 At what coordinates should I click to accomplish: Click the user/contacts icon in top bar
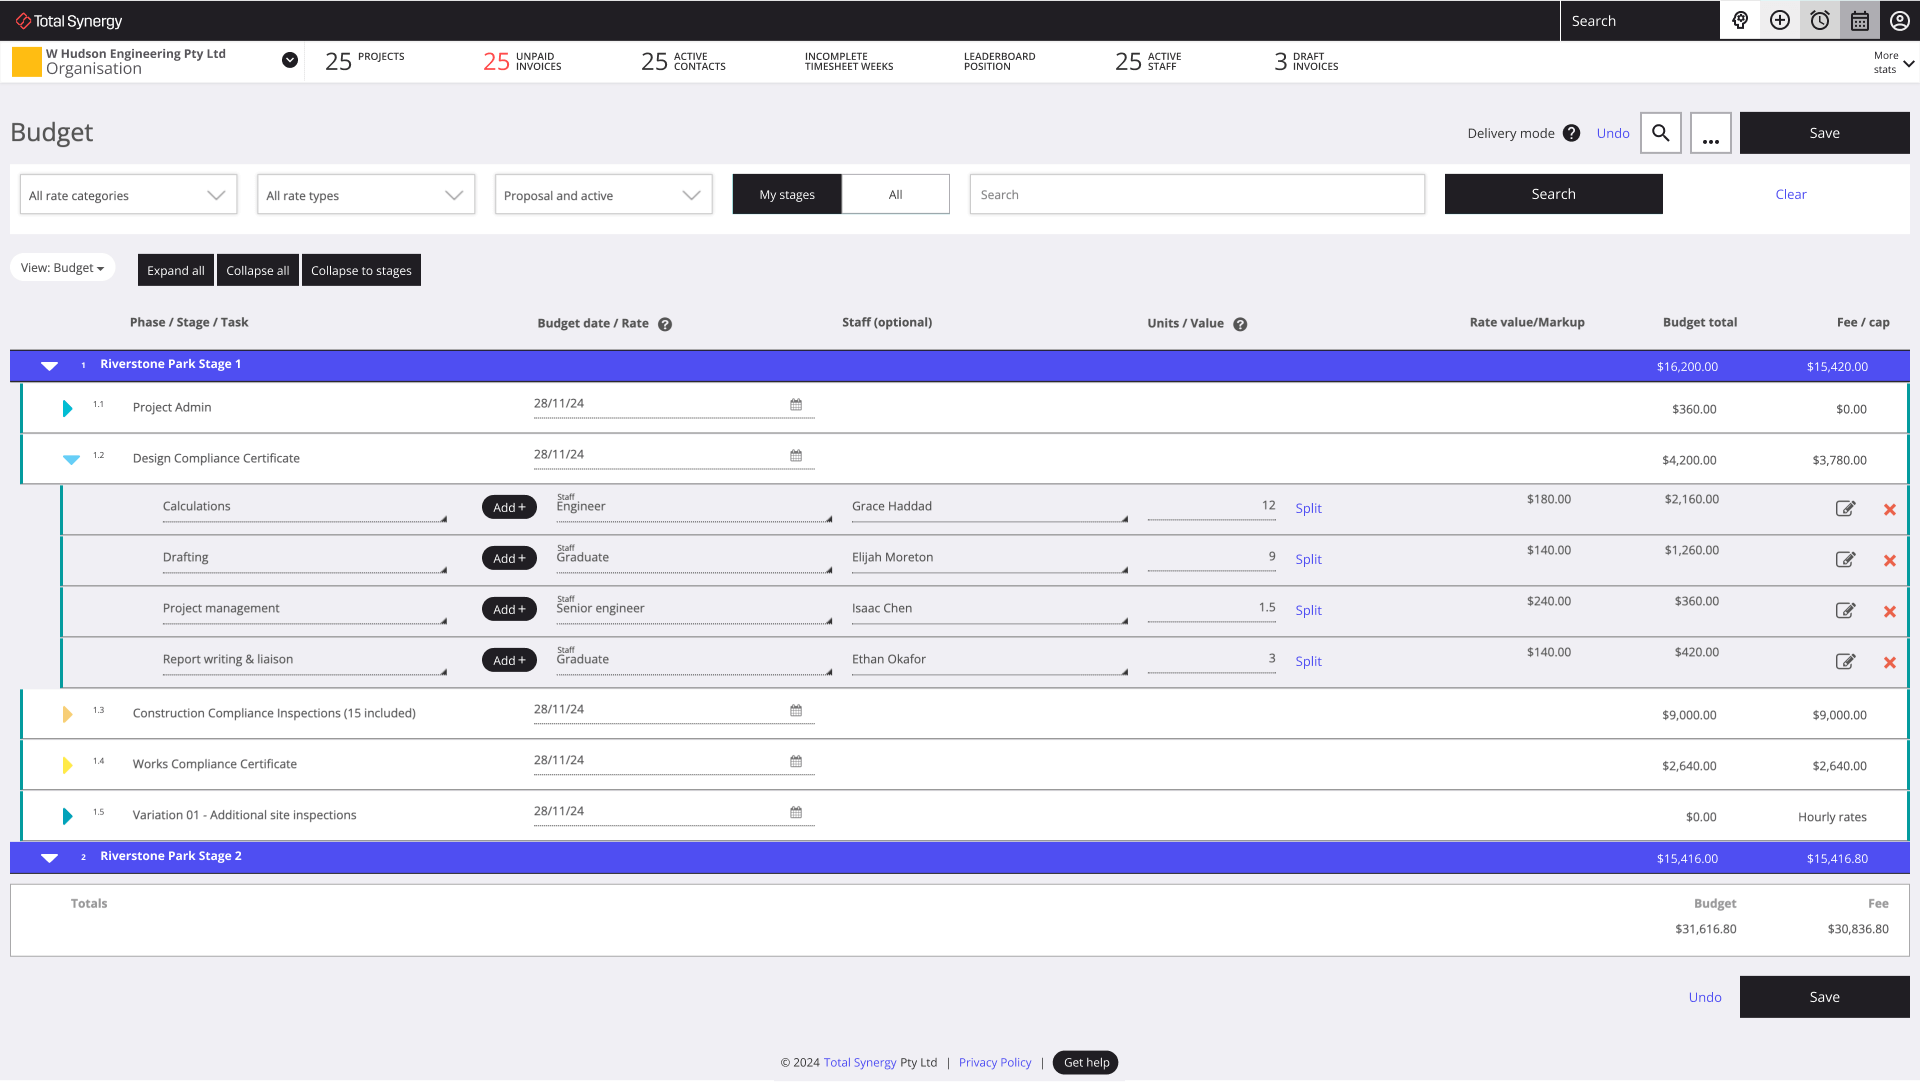pyautogui.click(x=1900, y=20)
